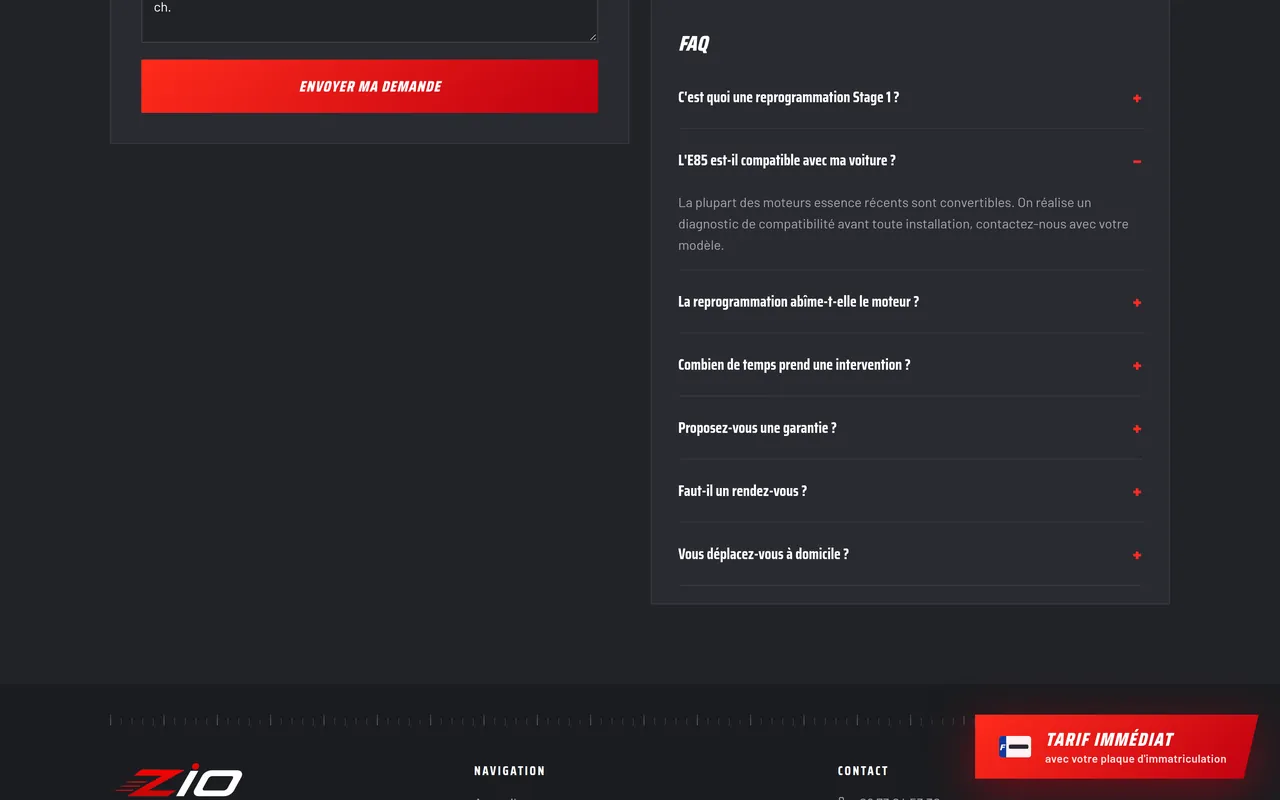Click the license plate icon in Tarif Immédiat
Screen dimensions: 1280x800
1015,746
